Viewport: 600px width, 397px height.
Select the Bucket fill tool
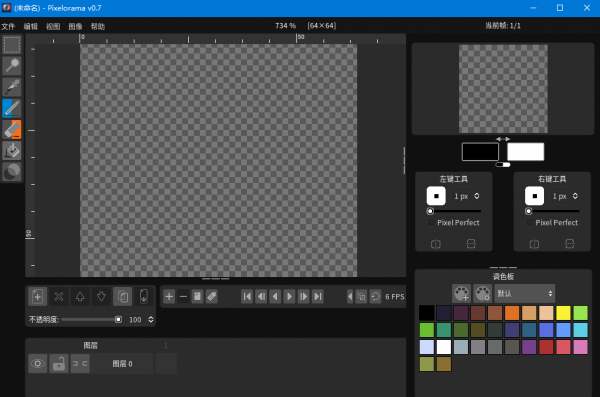coord(12,150)
